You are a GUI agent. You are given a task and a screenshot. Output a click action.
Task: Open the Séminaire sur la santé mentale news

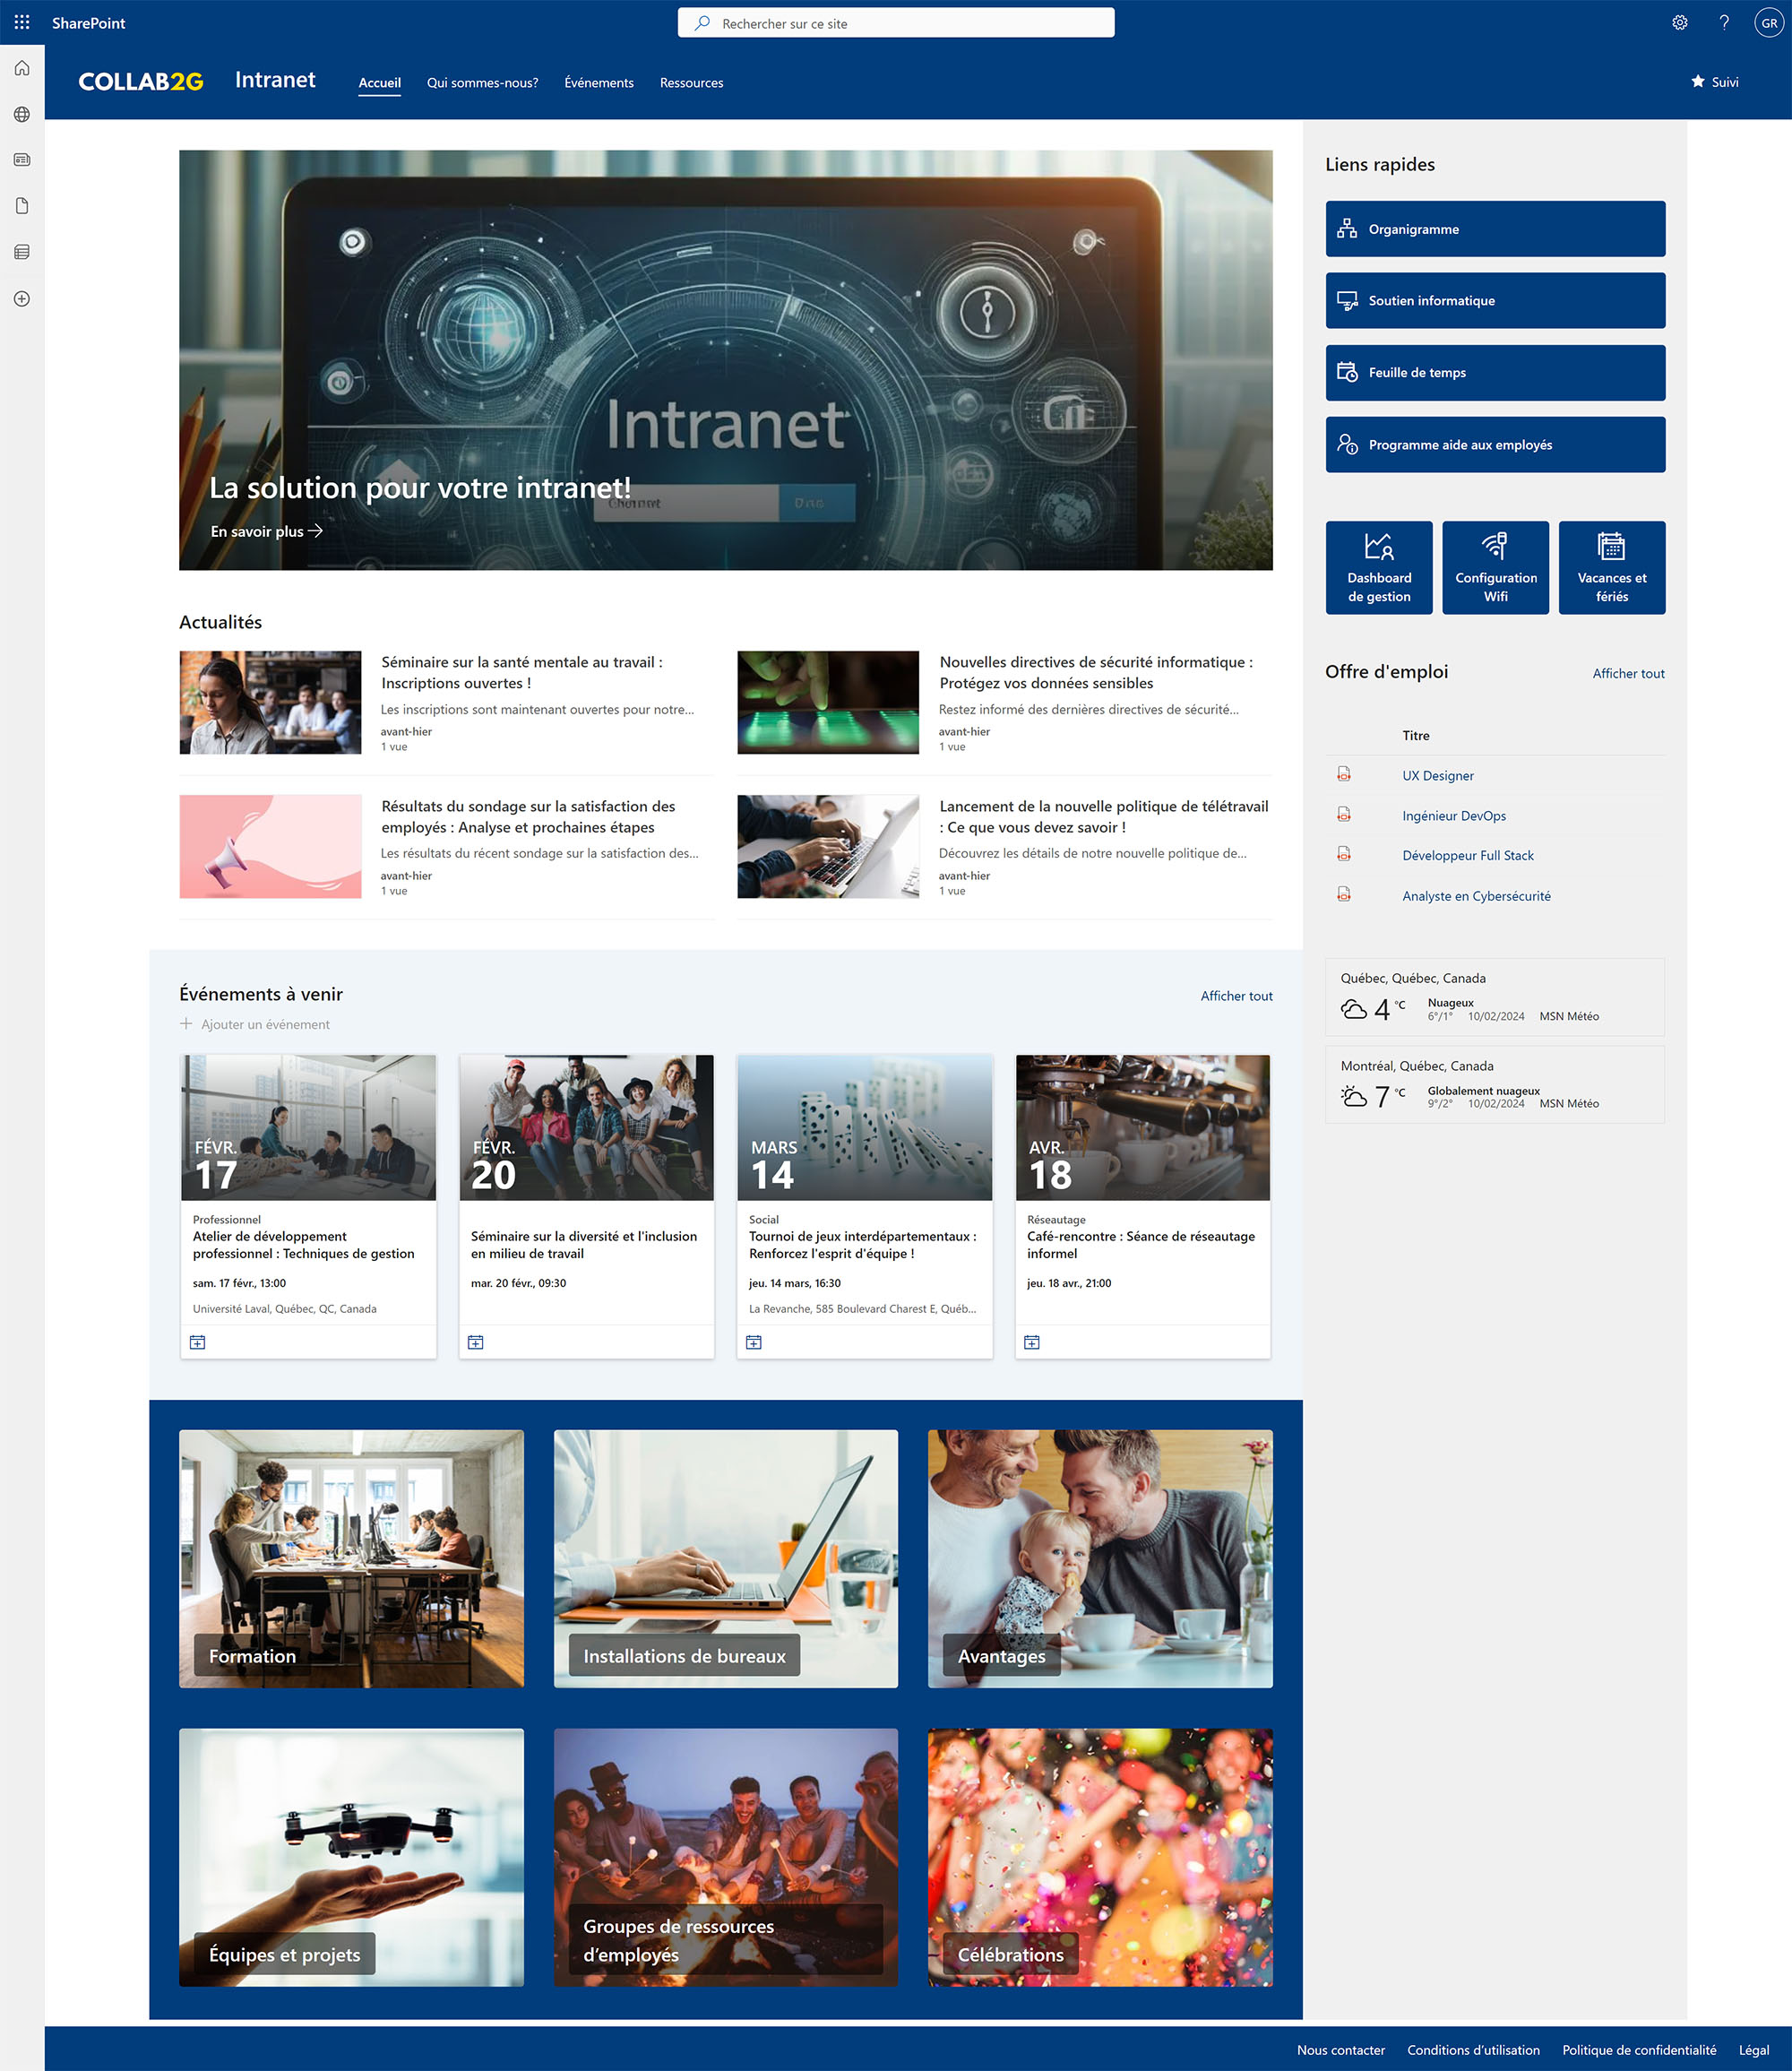(521, 673)
